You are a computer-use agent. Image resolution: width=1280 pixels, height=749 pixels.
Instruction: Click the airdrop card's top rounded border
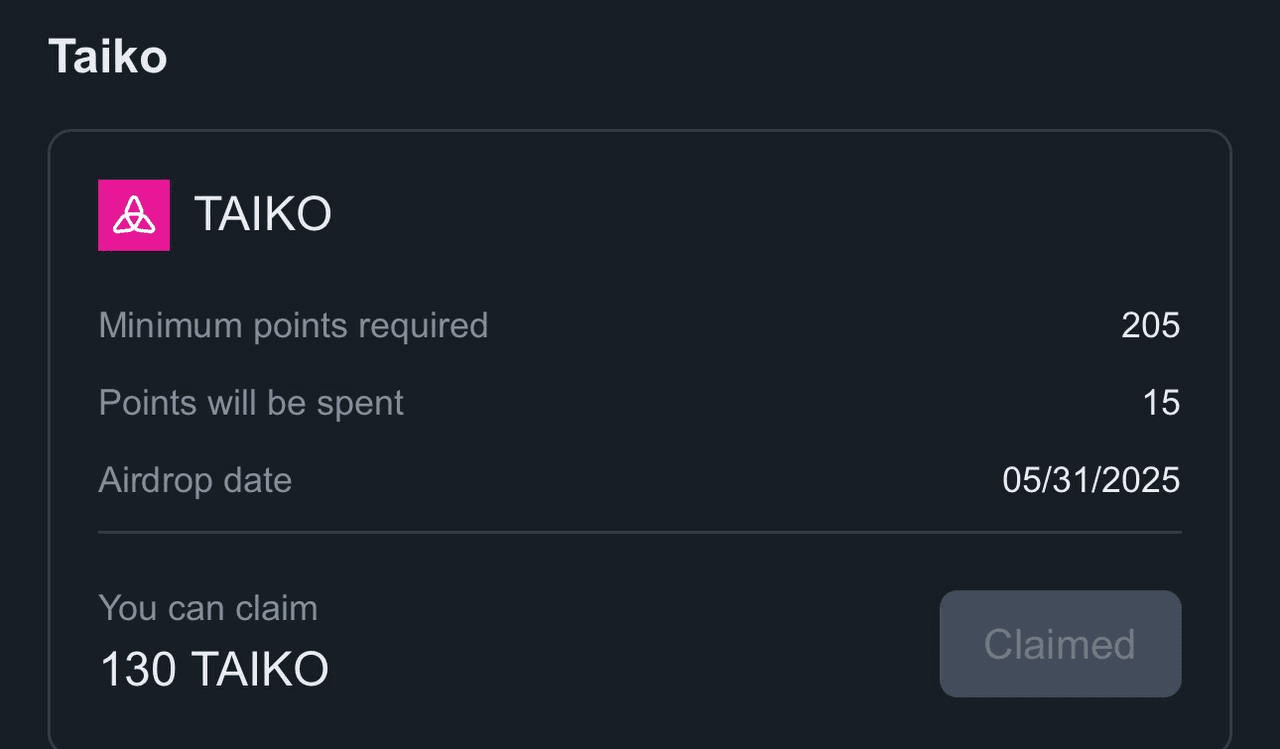pyautogui.click(x=640, y=131)
